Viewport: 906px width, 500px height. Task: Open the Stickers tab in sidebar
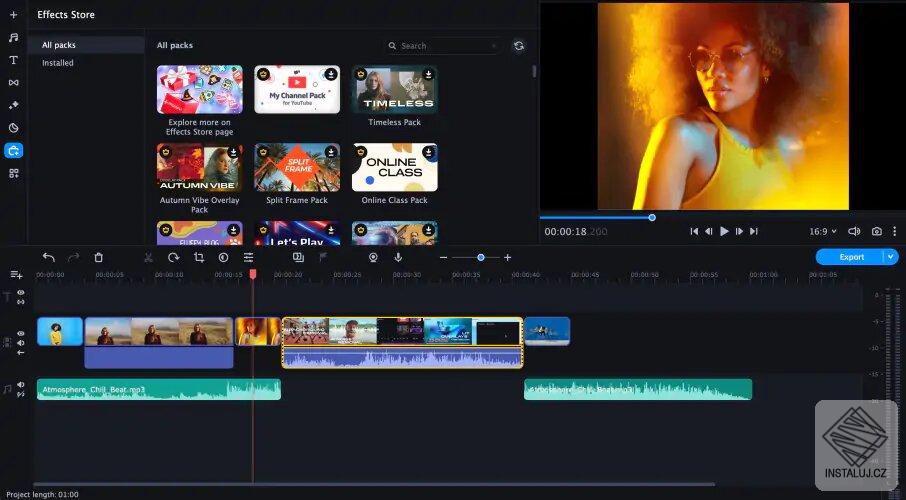(x=14, y=128)
